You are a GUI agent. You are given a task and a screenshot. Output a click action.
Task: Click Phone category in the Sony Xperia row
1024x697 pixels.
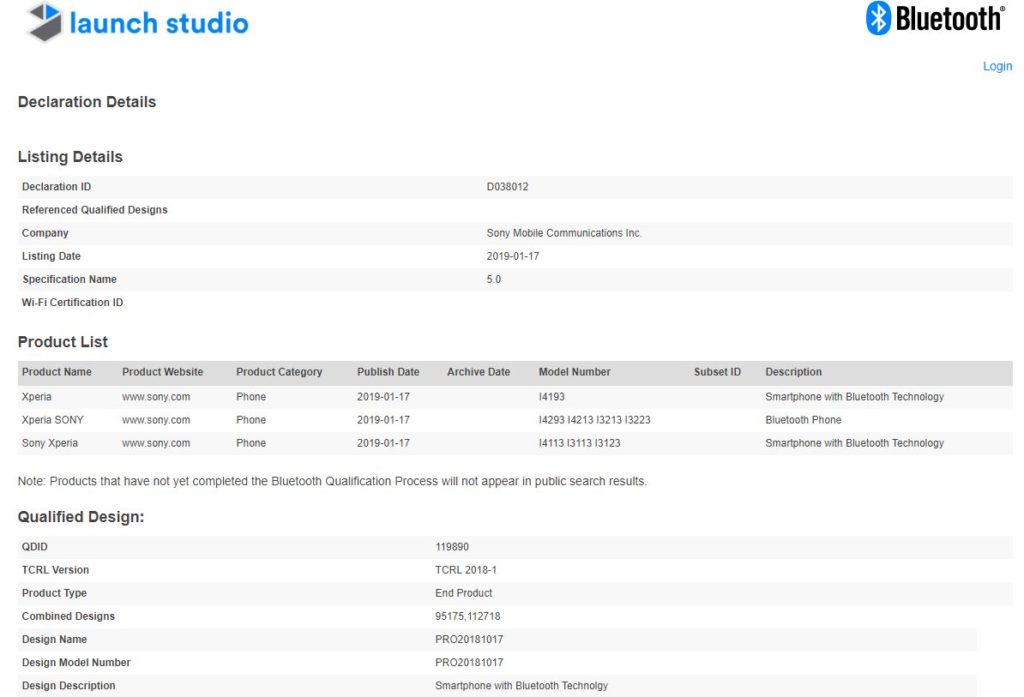click(251, 444)
